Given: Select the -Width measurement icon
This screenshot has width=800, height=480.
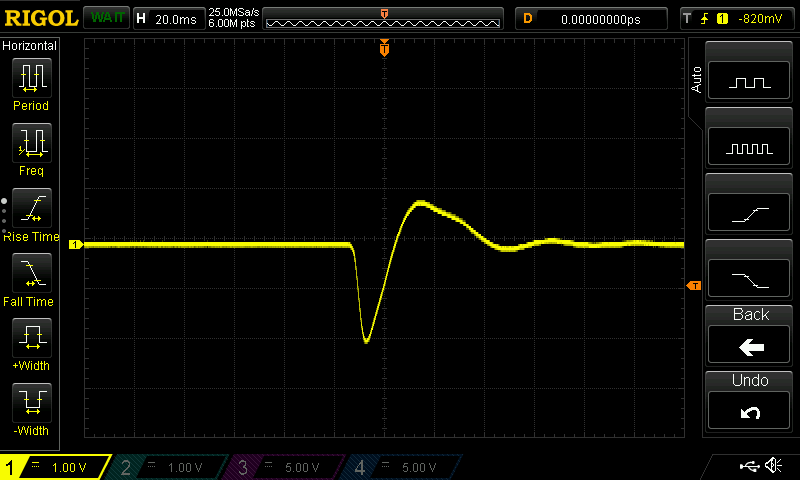Looking at the screenshot, I should (32, 402).
